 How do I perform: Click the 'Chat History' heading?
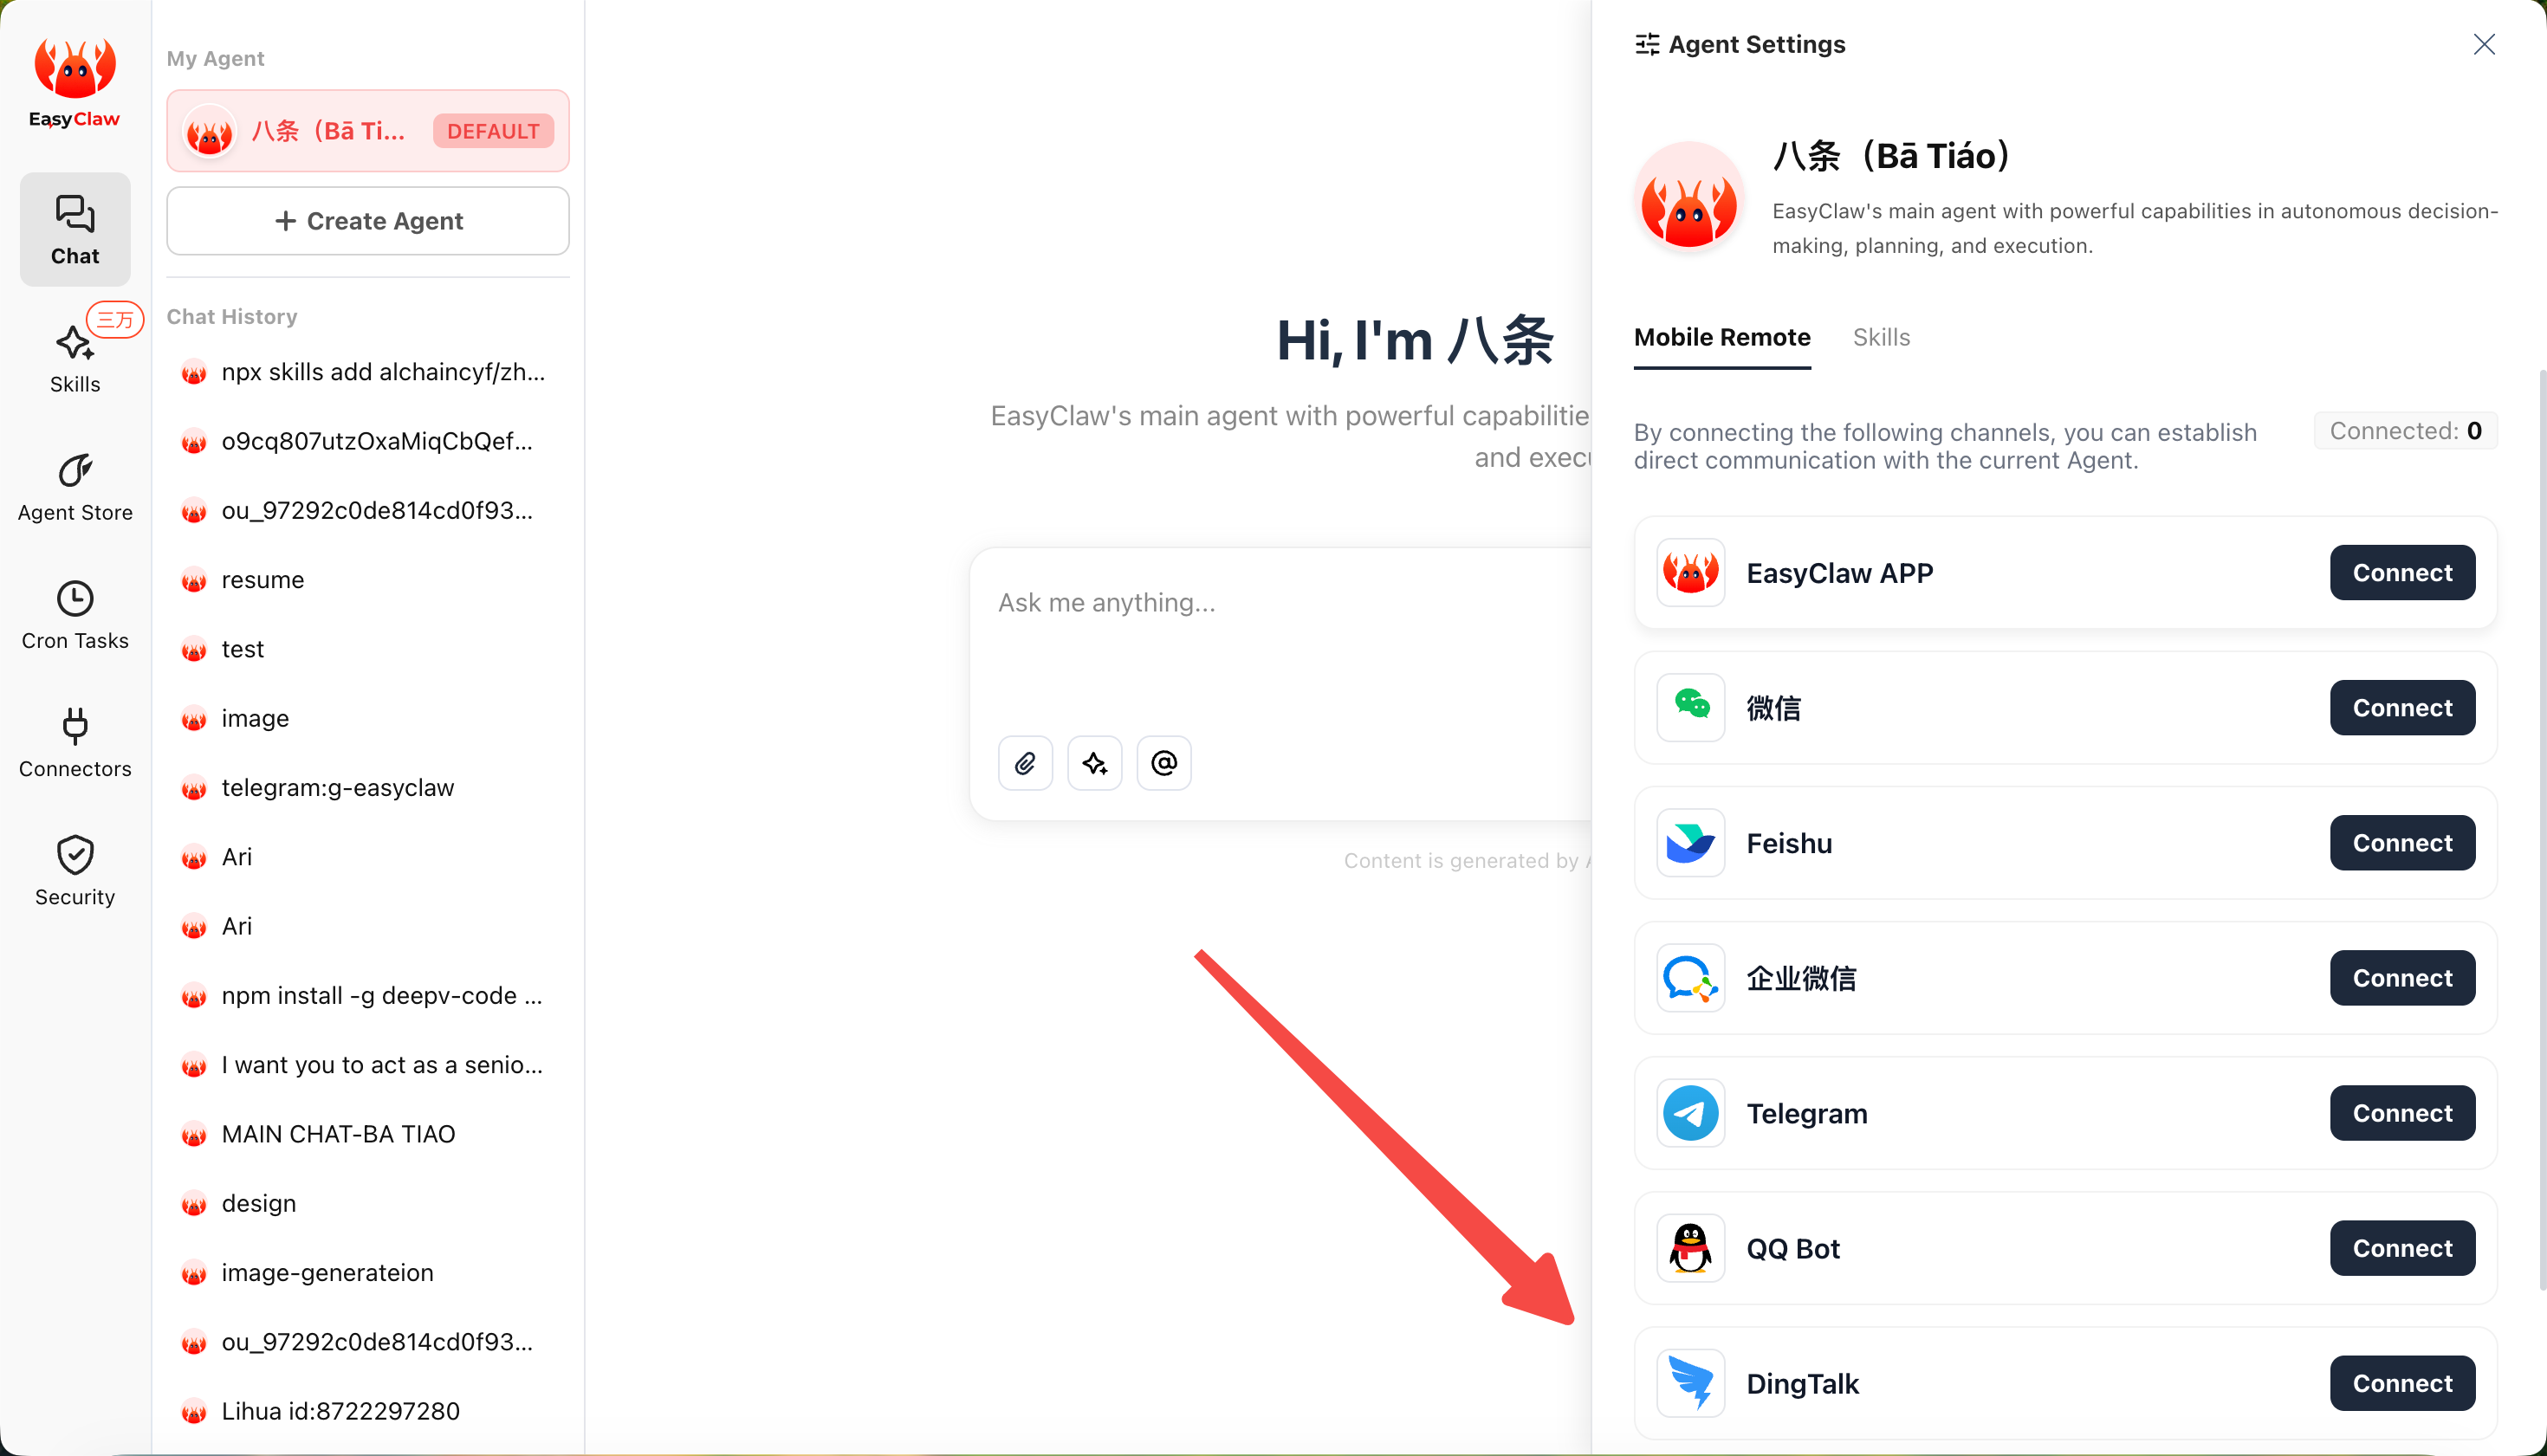coord(232,316)
